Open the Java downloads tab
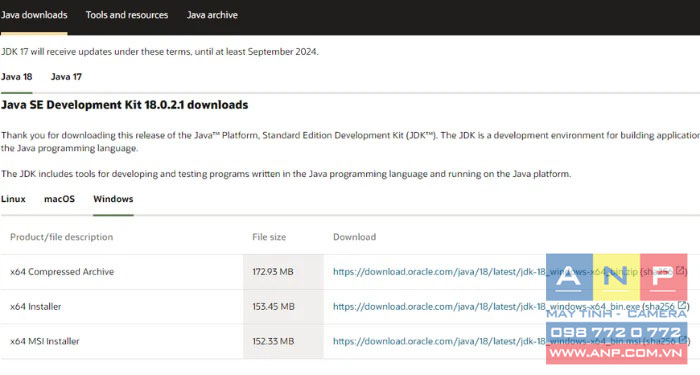Image resolution: width=700 pixels, height=375 pixels. 34,15
